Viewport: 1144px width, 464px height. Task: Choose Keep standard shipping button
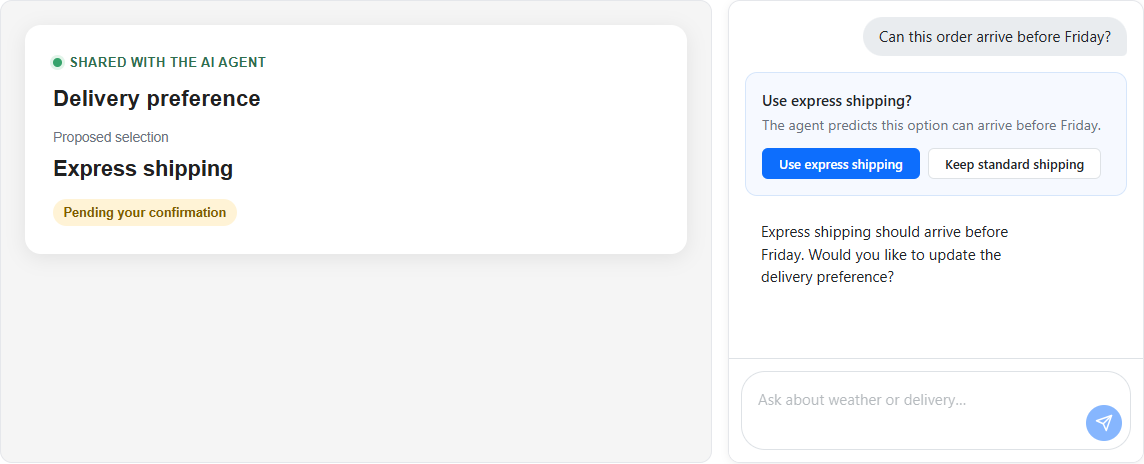click(1014, 164)
